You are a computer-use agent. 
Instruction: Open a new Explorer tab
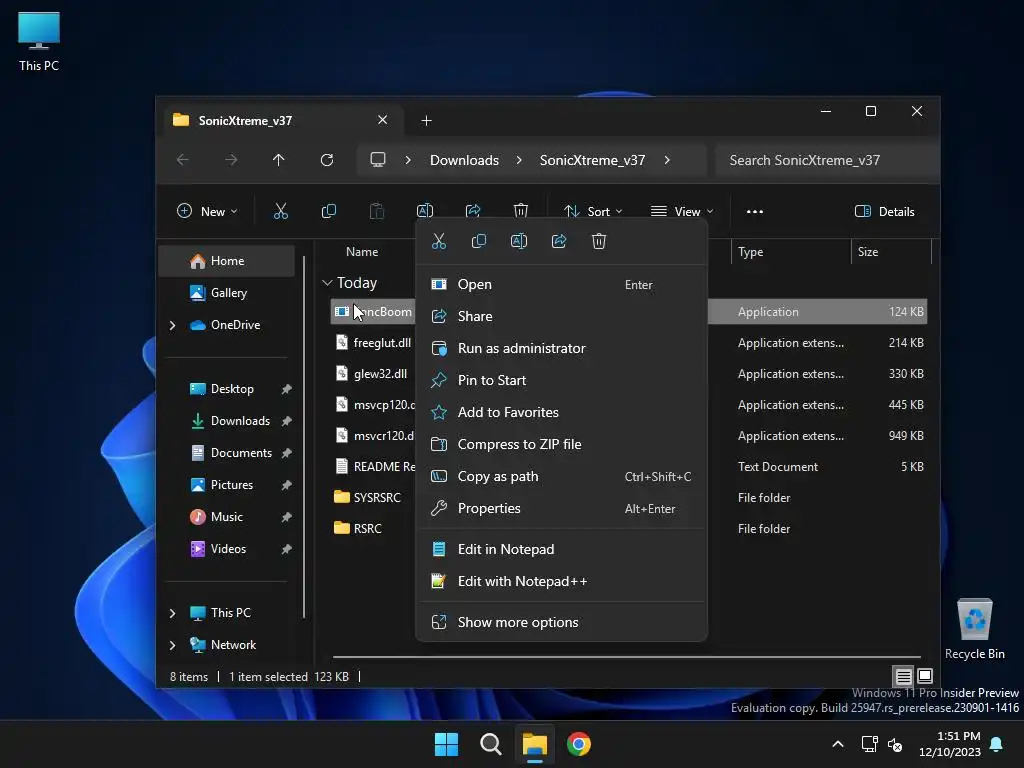point(426,120)
